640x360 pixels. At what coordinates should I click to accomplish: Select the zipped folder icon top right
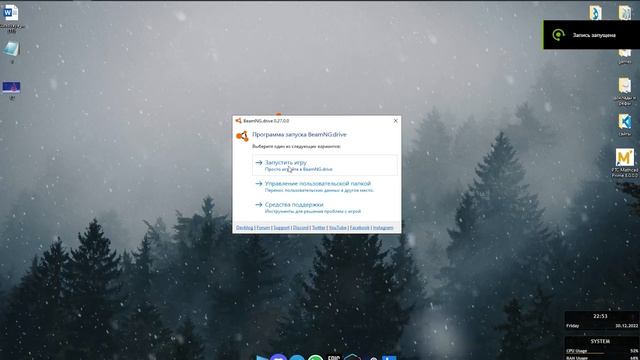click(x=625, y=13)
